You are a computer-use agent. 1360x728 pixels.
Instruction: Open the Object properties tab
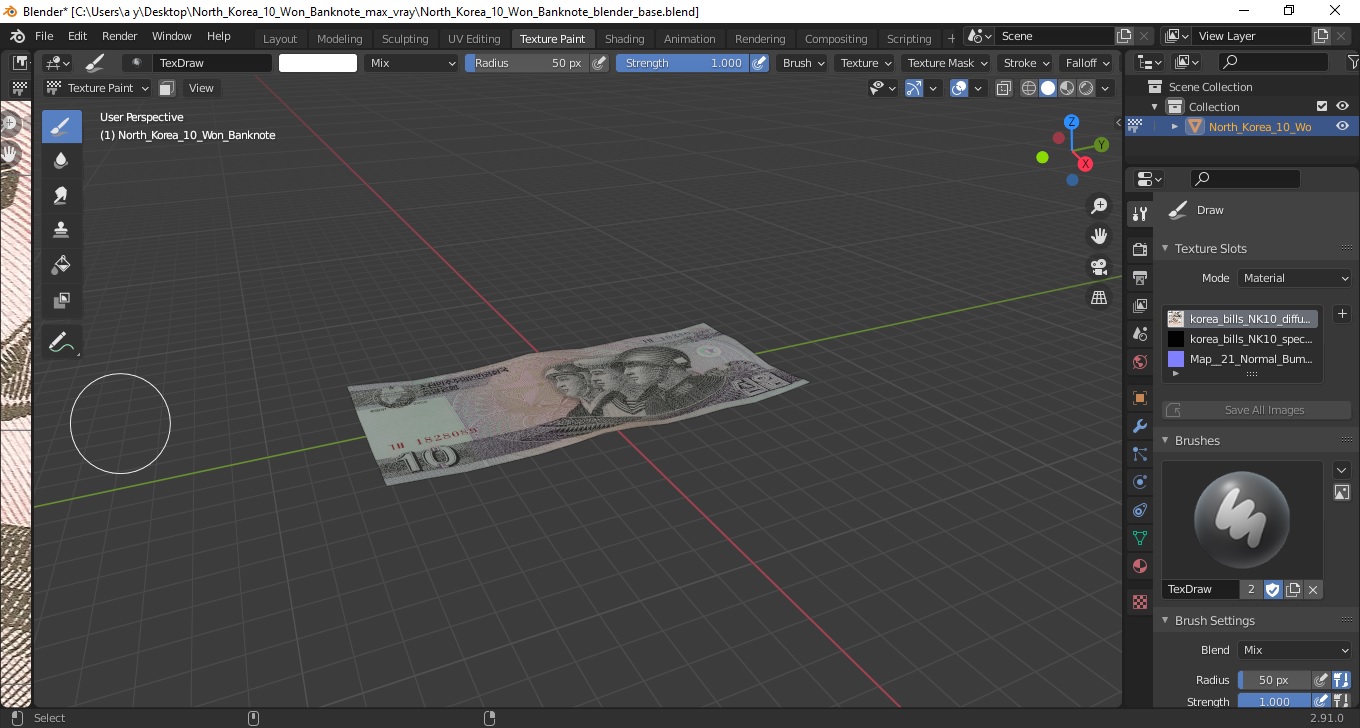tap(1139, 398)
